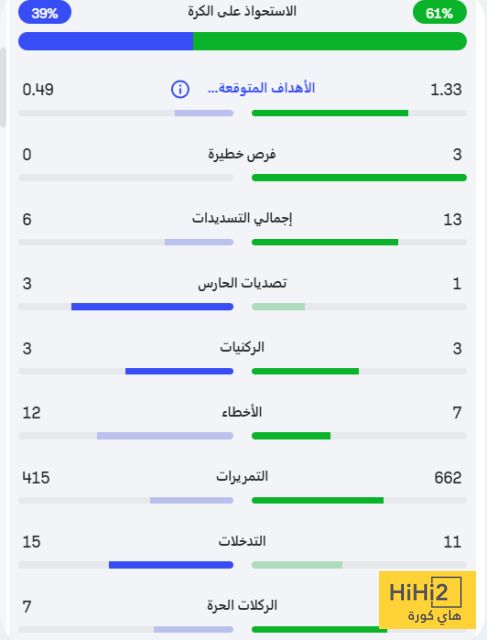The width and height of the screenshot is (487, 640).
Task: Select the 61% possession green badge
Action: 440,13
